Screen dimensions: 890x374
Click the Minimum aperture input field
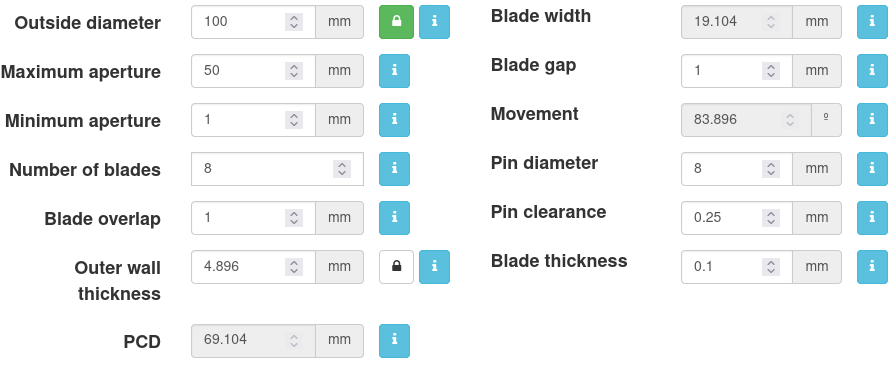254,120
